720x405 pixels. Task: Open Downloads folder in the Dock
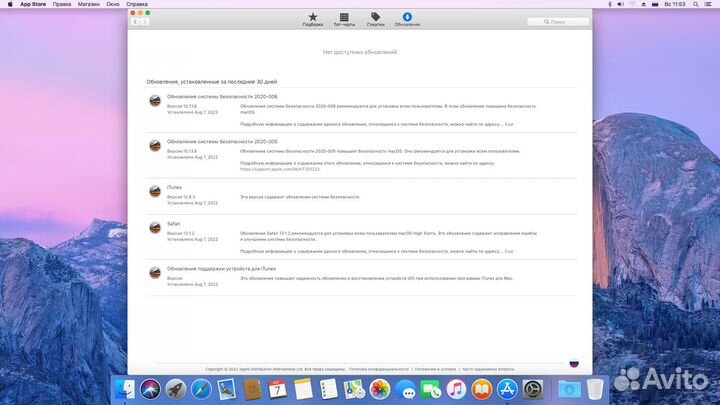(x=569, y=389)
